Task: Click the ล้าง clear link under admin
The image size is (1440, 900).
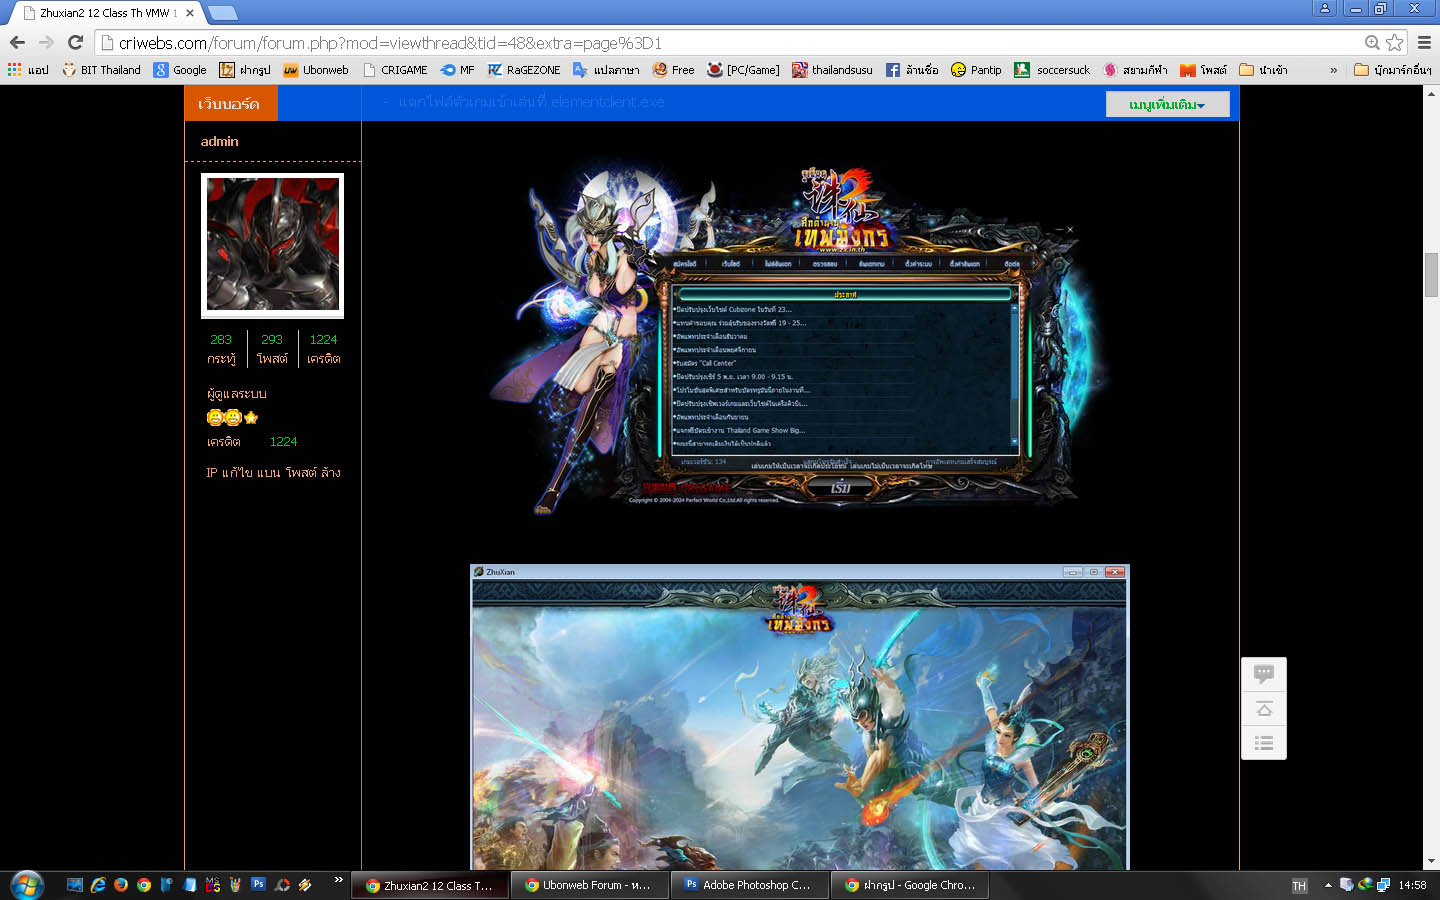Action: (x=331, y=472)
